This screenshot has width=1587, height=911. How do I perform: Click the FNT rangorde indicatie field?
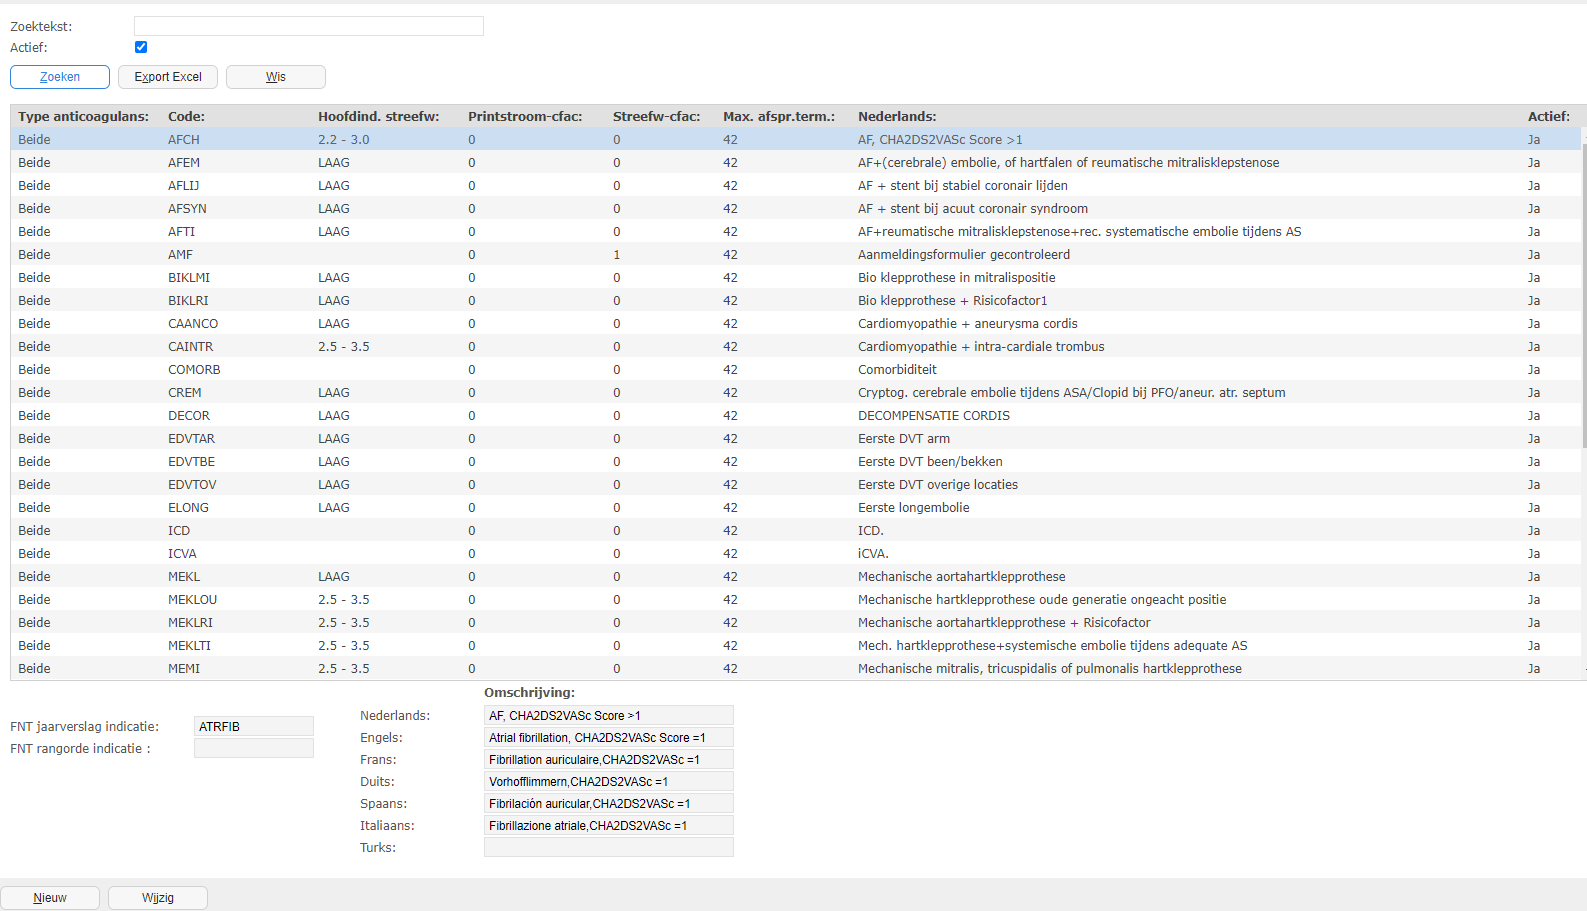[254, 749]
